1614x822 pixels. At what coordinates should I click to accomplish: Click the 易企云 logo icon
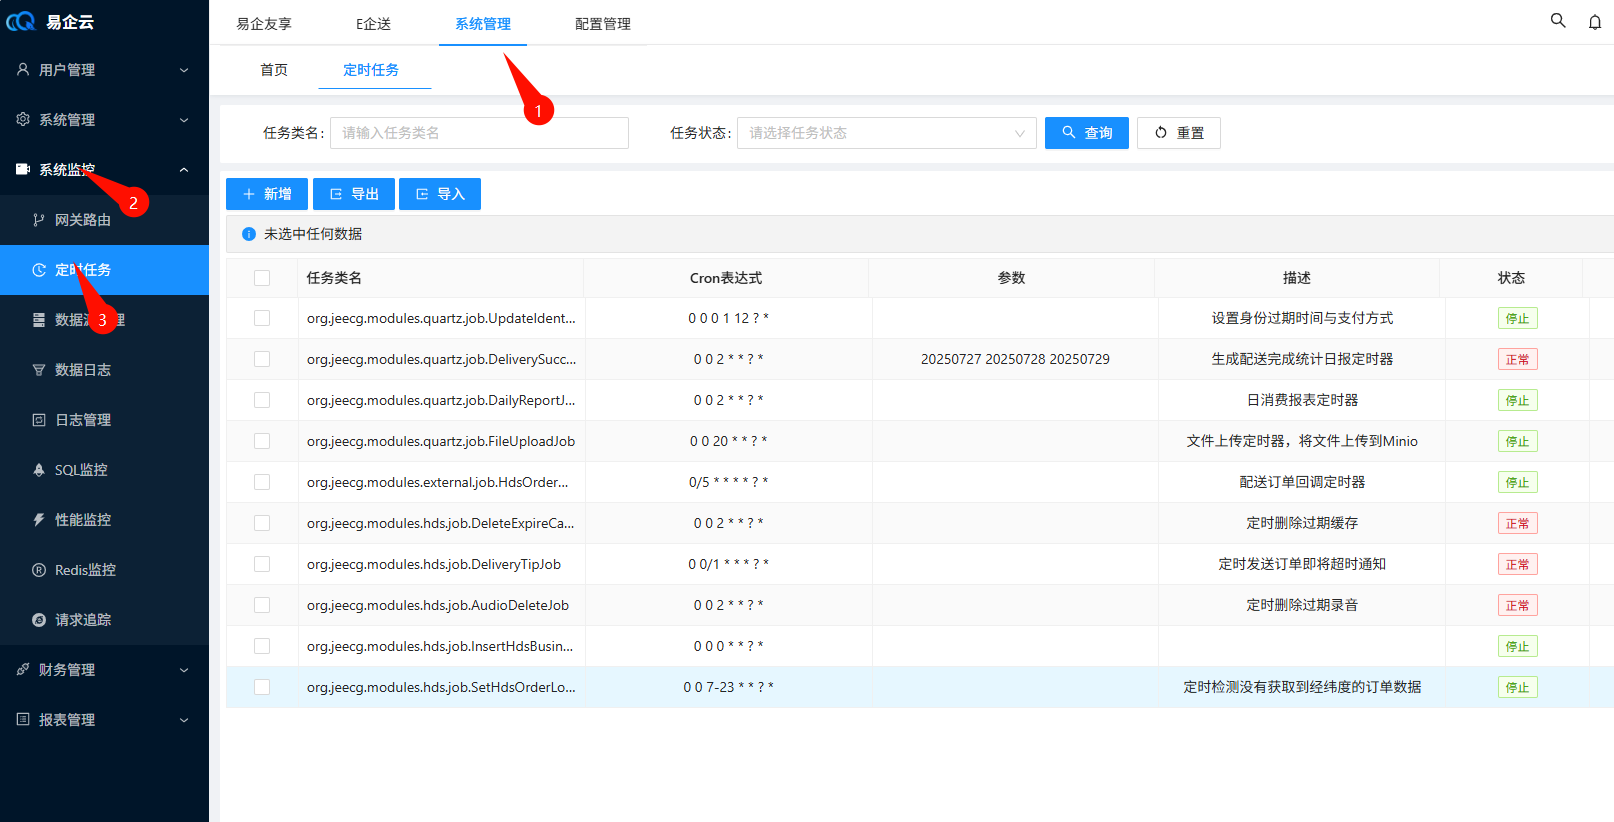tap(20, 21)
